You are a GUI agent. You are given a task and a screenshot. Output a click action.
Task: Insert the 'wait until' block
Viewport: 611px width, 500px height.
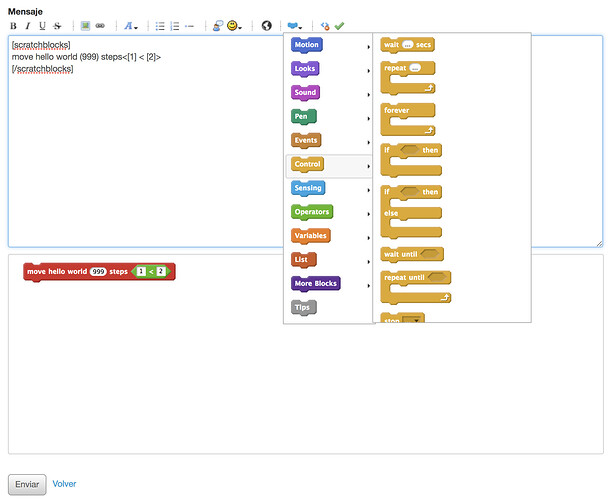pyautogui.click(x=412, y=254)
